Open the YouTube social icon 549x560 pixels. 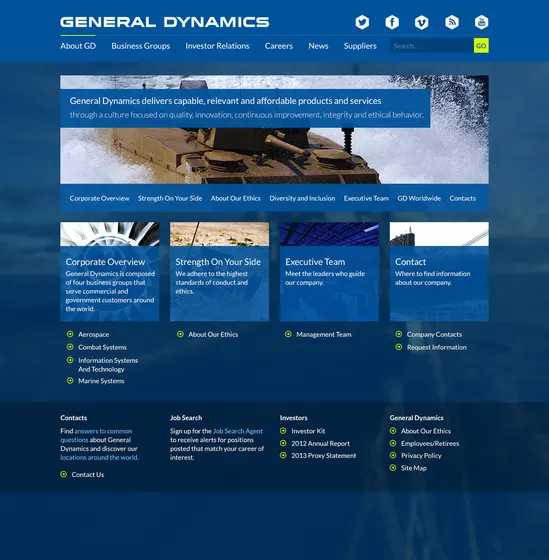481,22
